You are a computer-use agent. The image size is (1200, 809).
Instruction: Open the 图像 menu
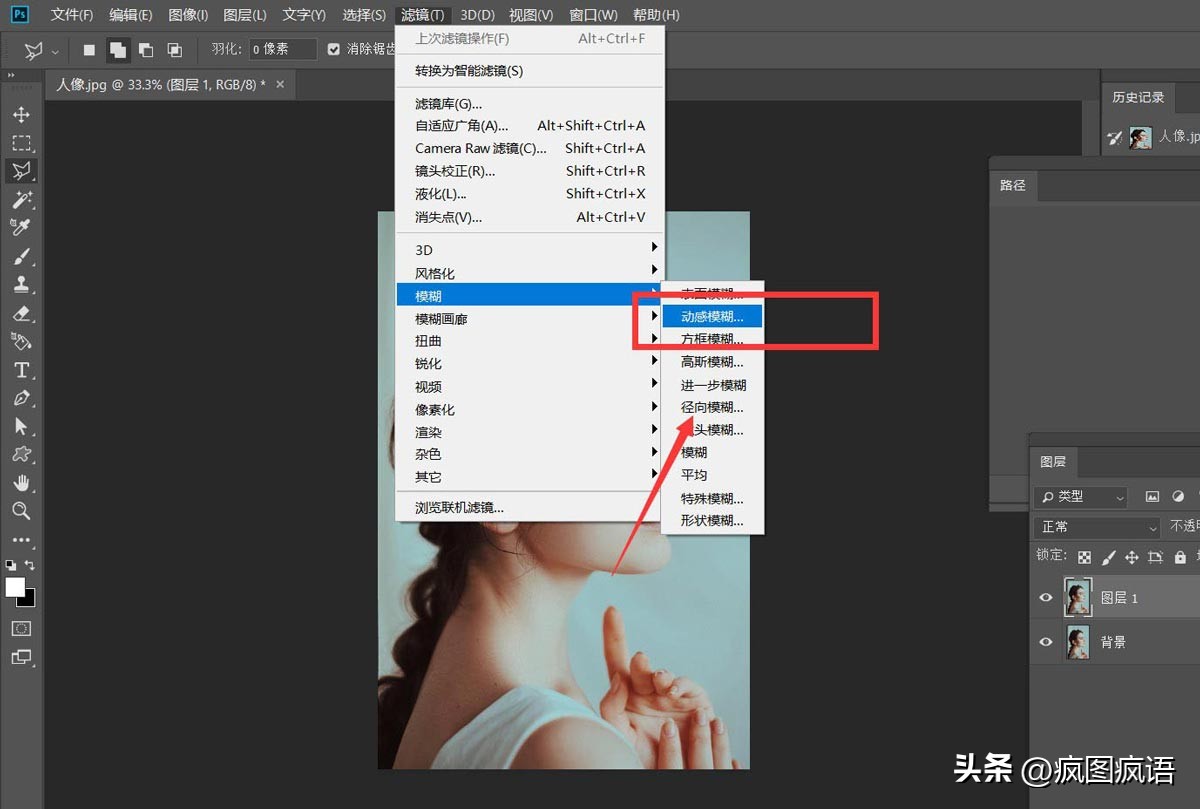coord(186,14)
